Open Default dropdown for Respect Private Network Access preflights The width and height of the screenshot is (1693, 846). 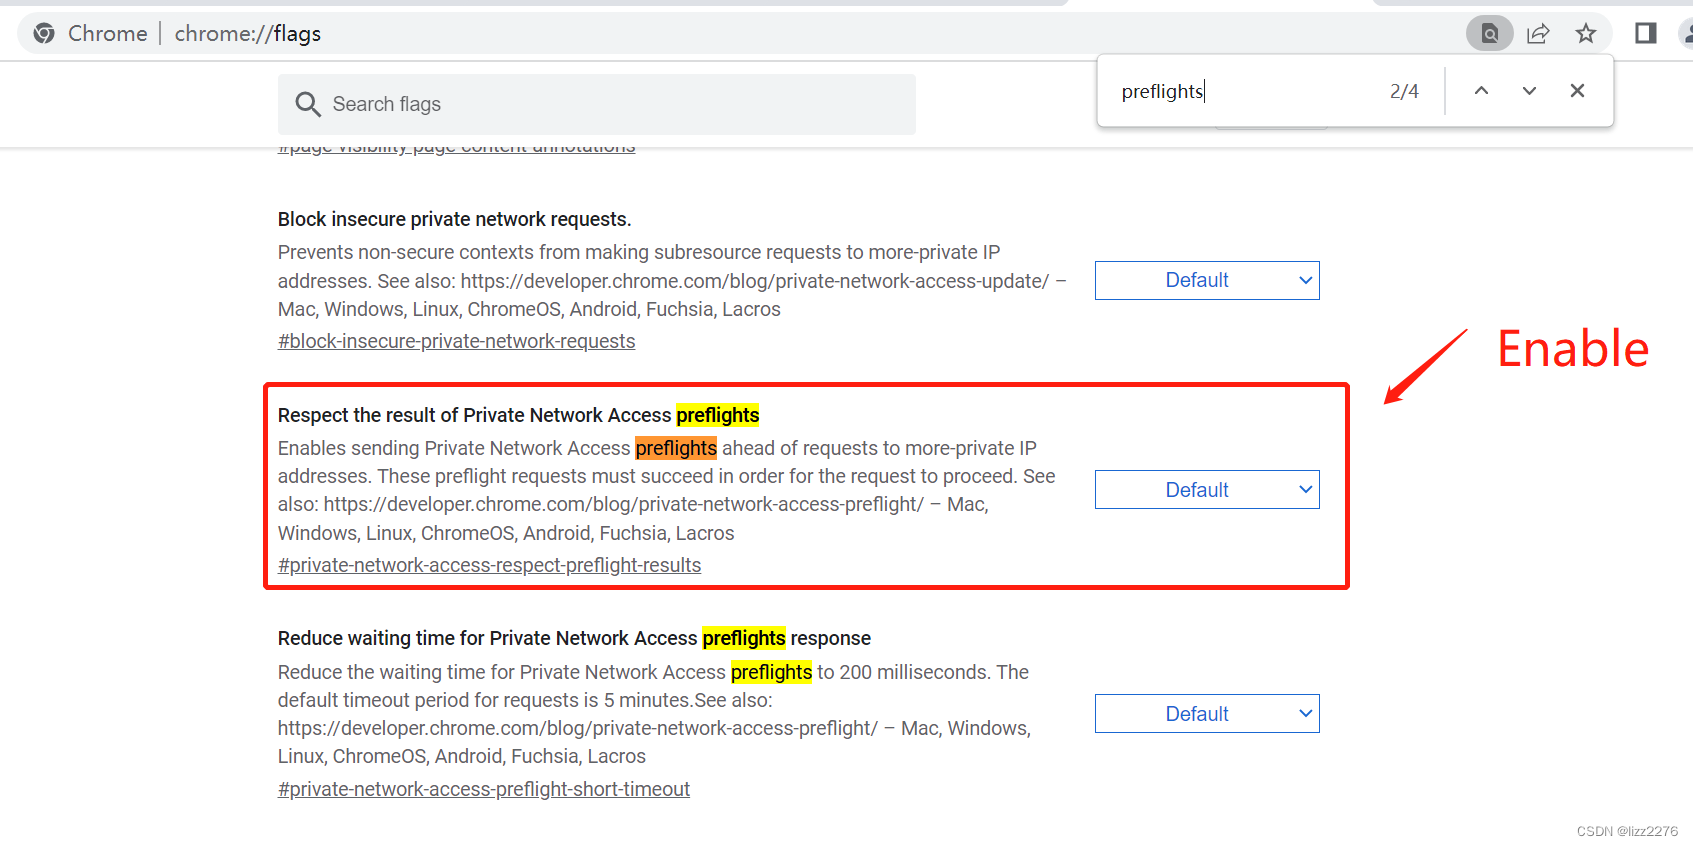[x=1207, y=490]
